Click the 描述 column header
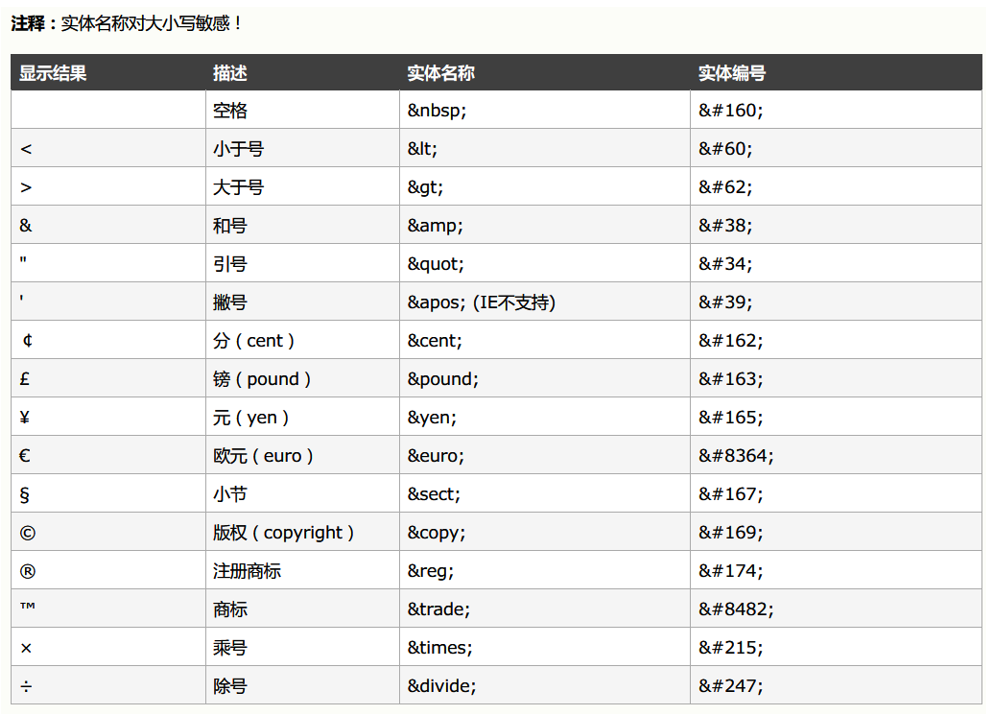The width and height of the screenshot is (986, 714). tap(230, 73)
